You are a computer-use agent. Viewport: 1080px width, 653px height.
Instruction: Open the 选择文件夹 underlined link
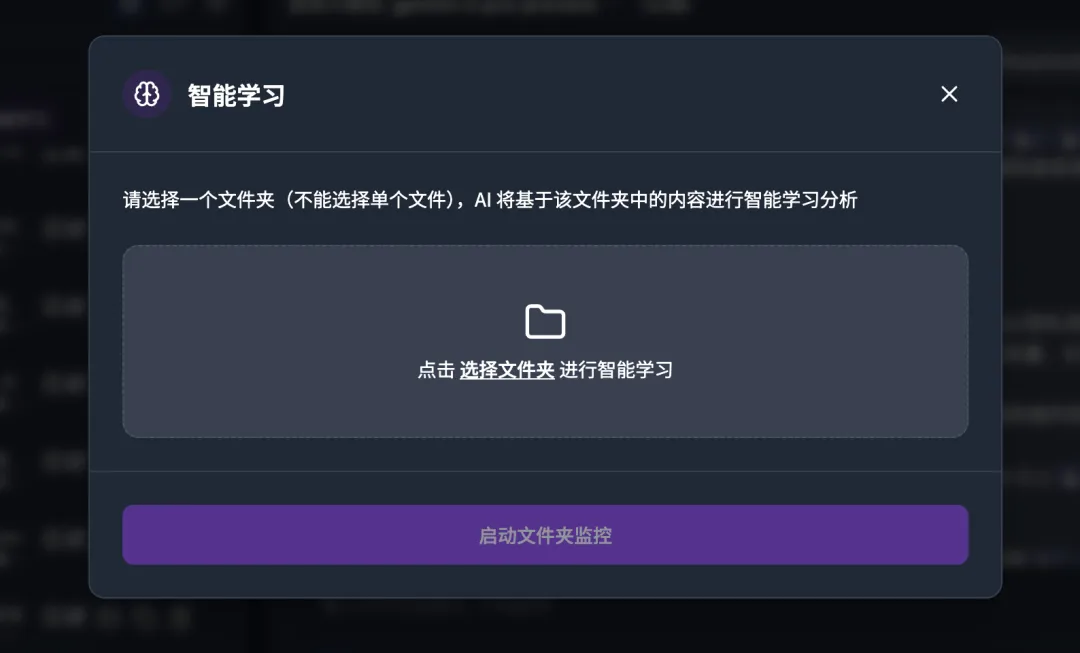pos(507,370)
